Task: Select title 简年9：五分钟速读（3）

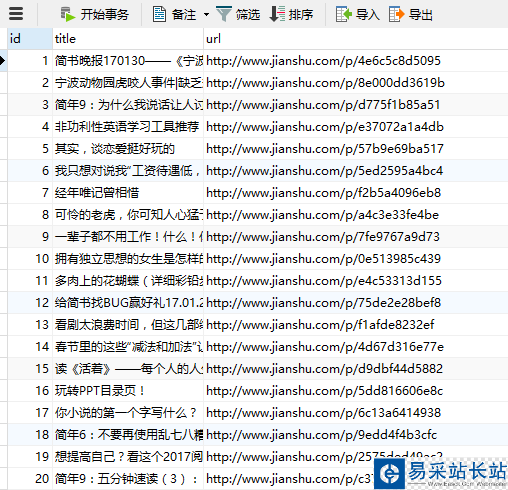Action: click(128, 479)
